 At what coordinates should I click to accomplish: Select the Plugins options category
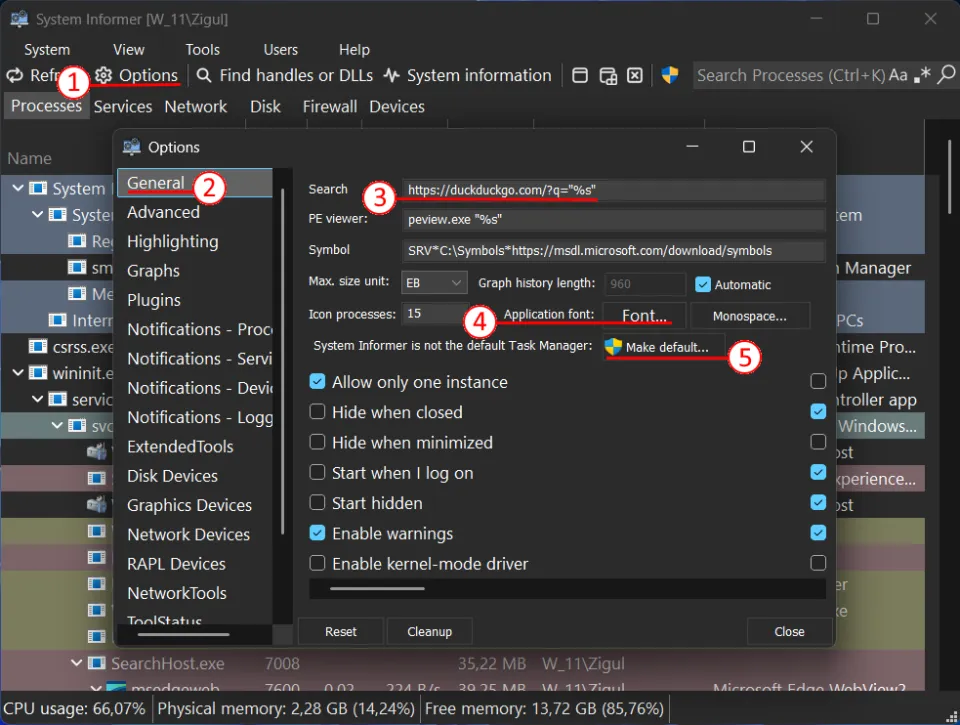(195, 301)
